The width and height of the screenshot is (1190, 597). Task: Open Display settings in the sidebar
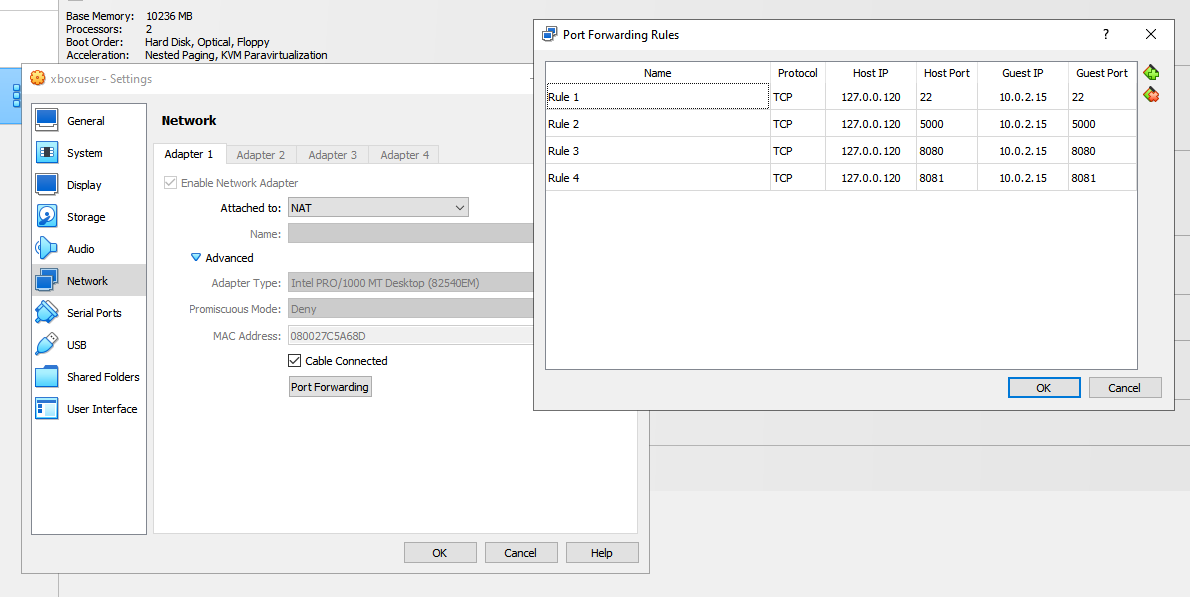click(x=84, y=185)
